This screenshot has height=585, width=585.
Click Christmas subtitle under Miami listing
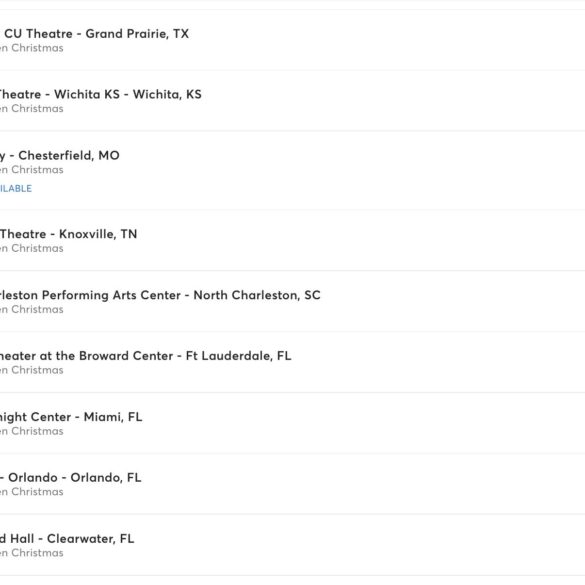click(32, 431)
